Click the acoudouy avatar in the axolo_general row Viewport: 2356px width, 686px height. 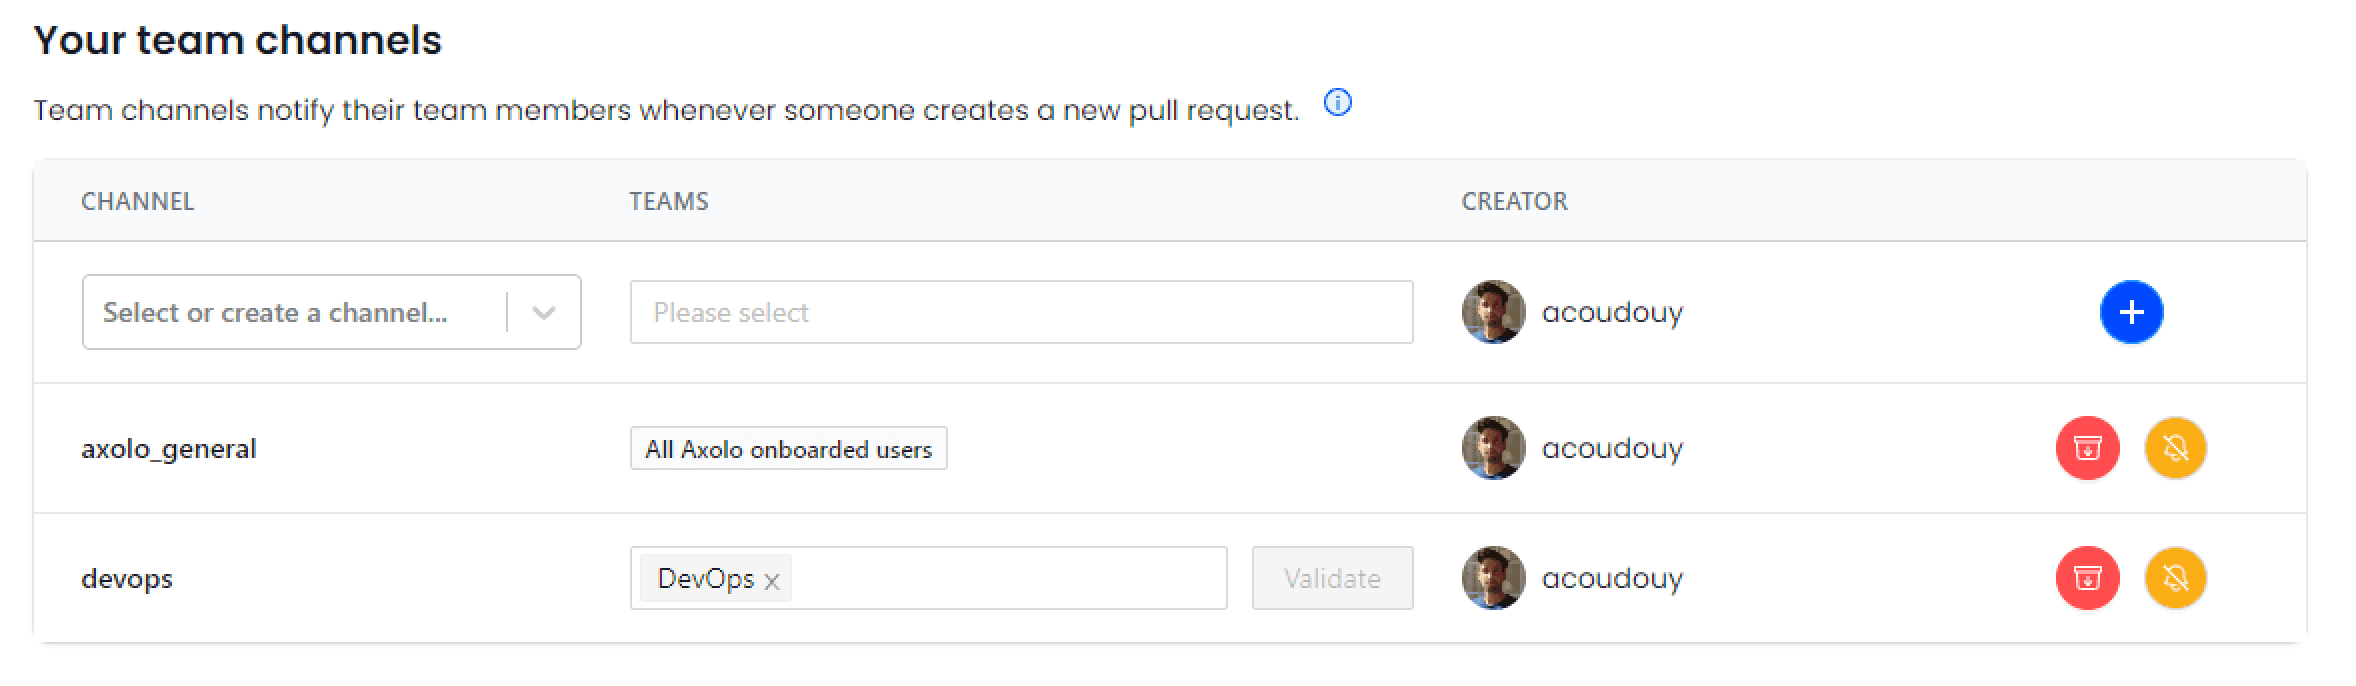pyautogui.click(x=1493, y=448)
